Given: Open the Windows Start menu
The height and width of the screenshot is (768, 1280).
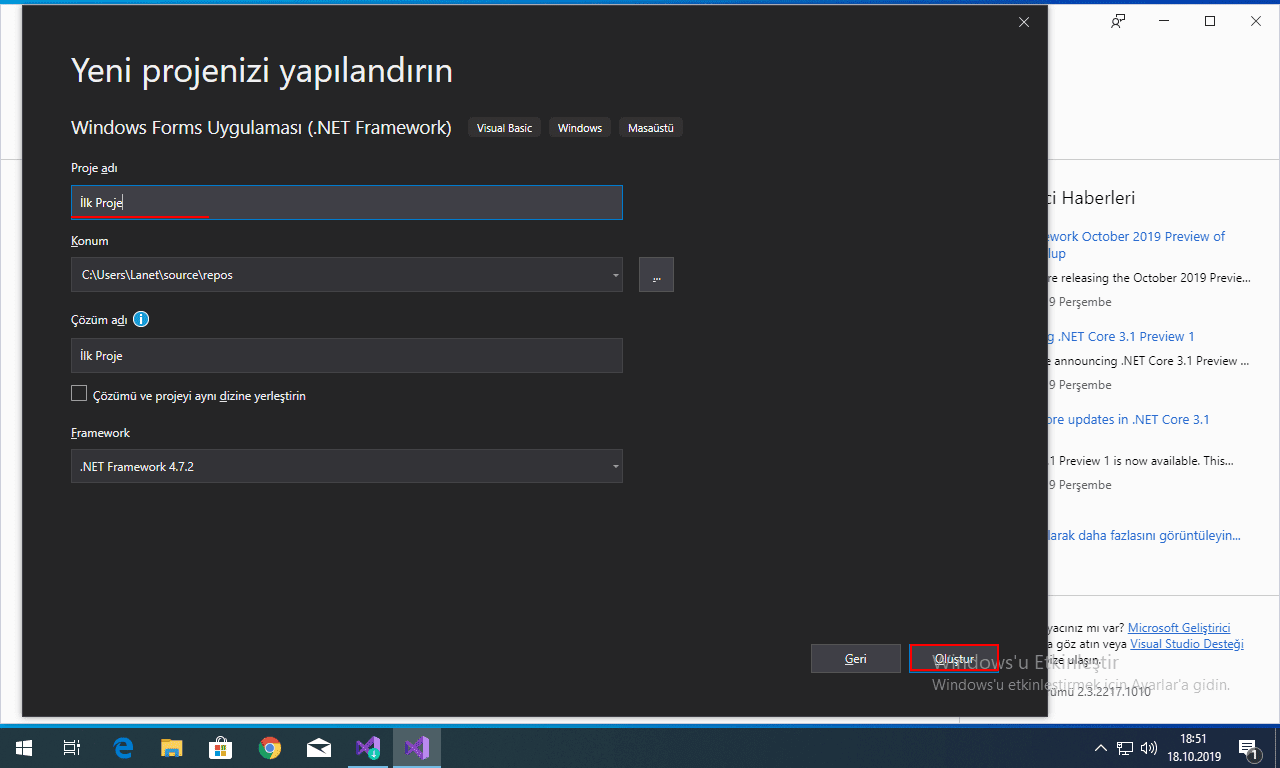Looking at the screenshot, I should click(x=24, y=747).
